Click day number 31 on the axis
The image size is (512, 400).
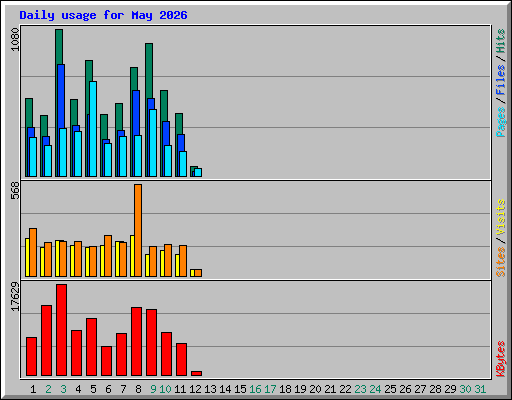(480, 389)
